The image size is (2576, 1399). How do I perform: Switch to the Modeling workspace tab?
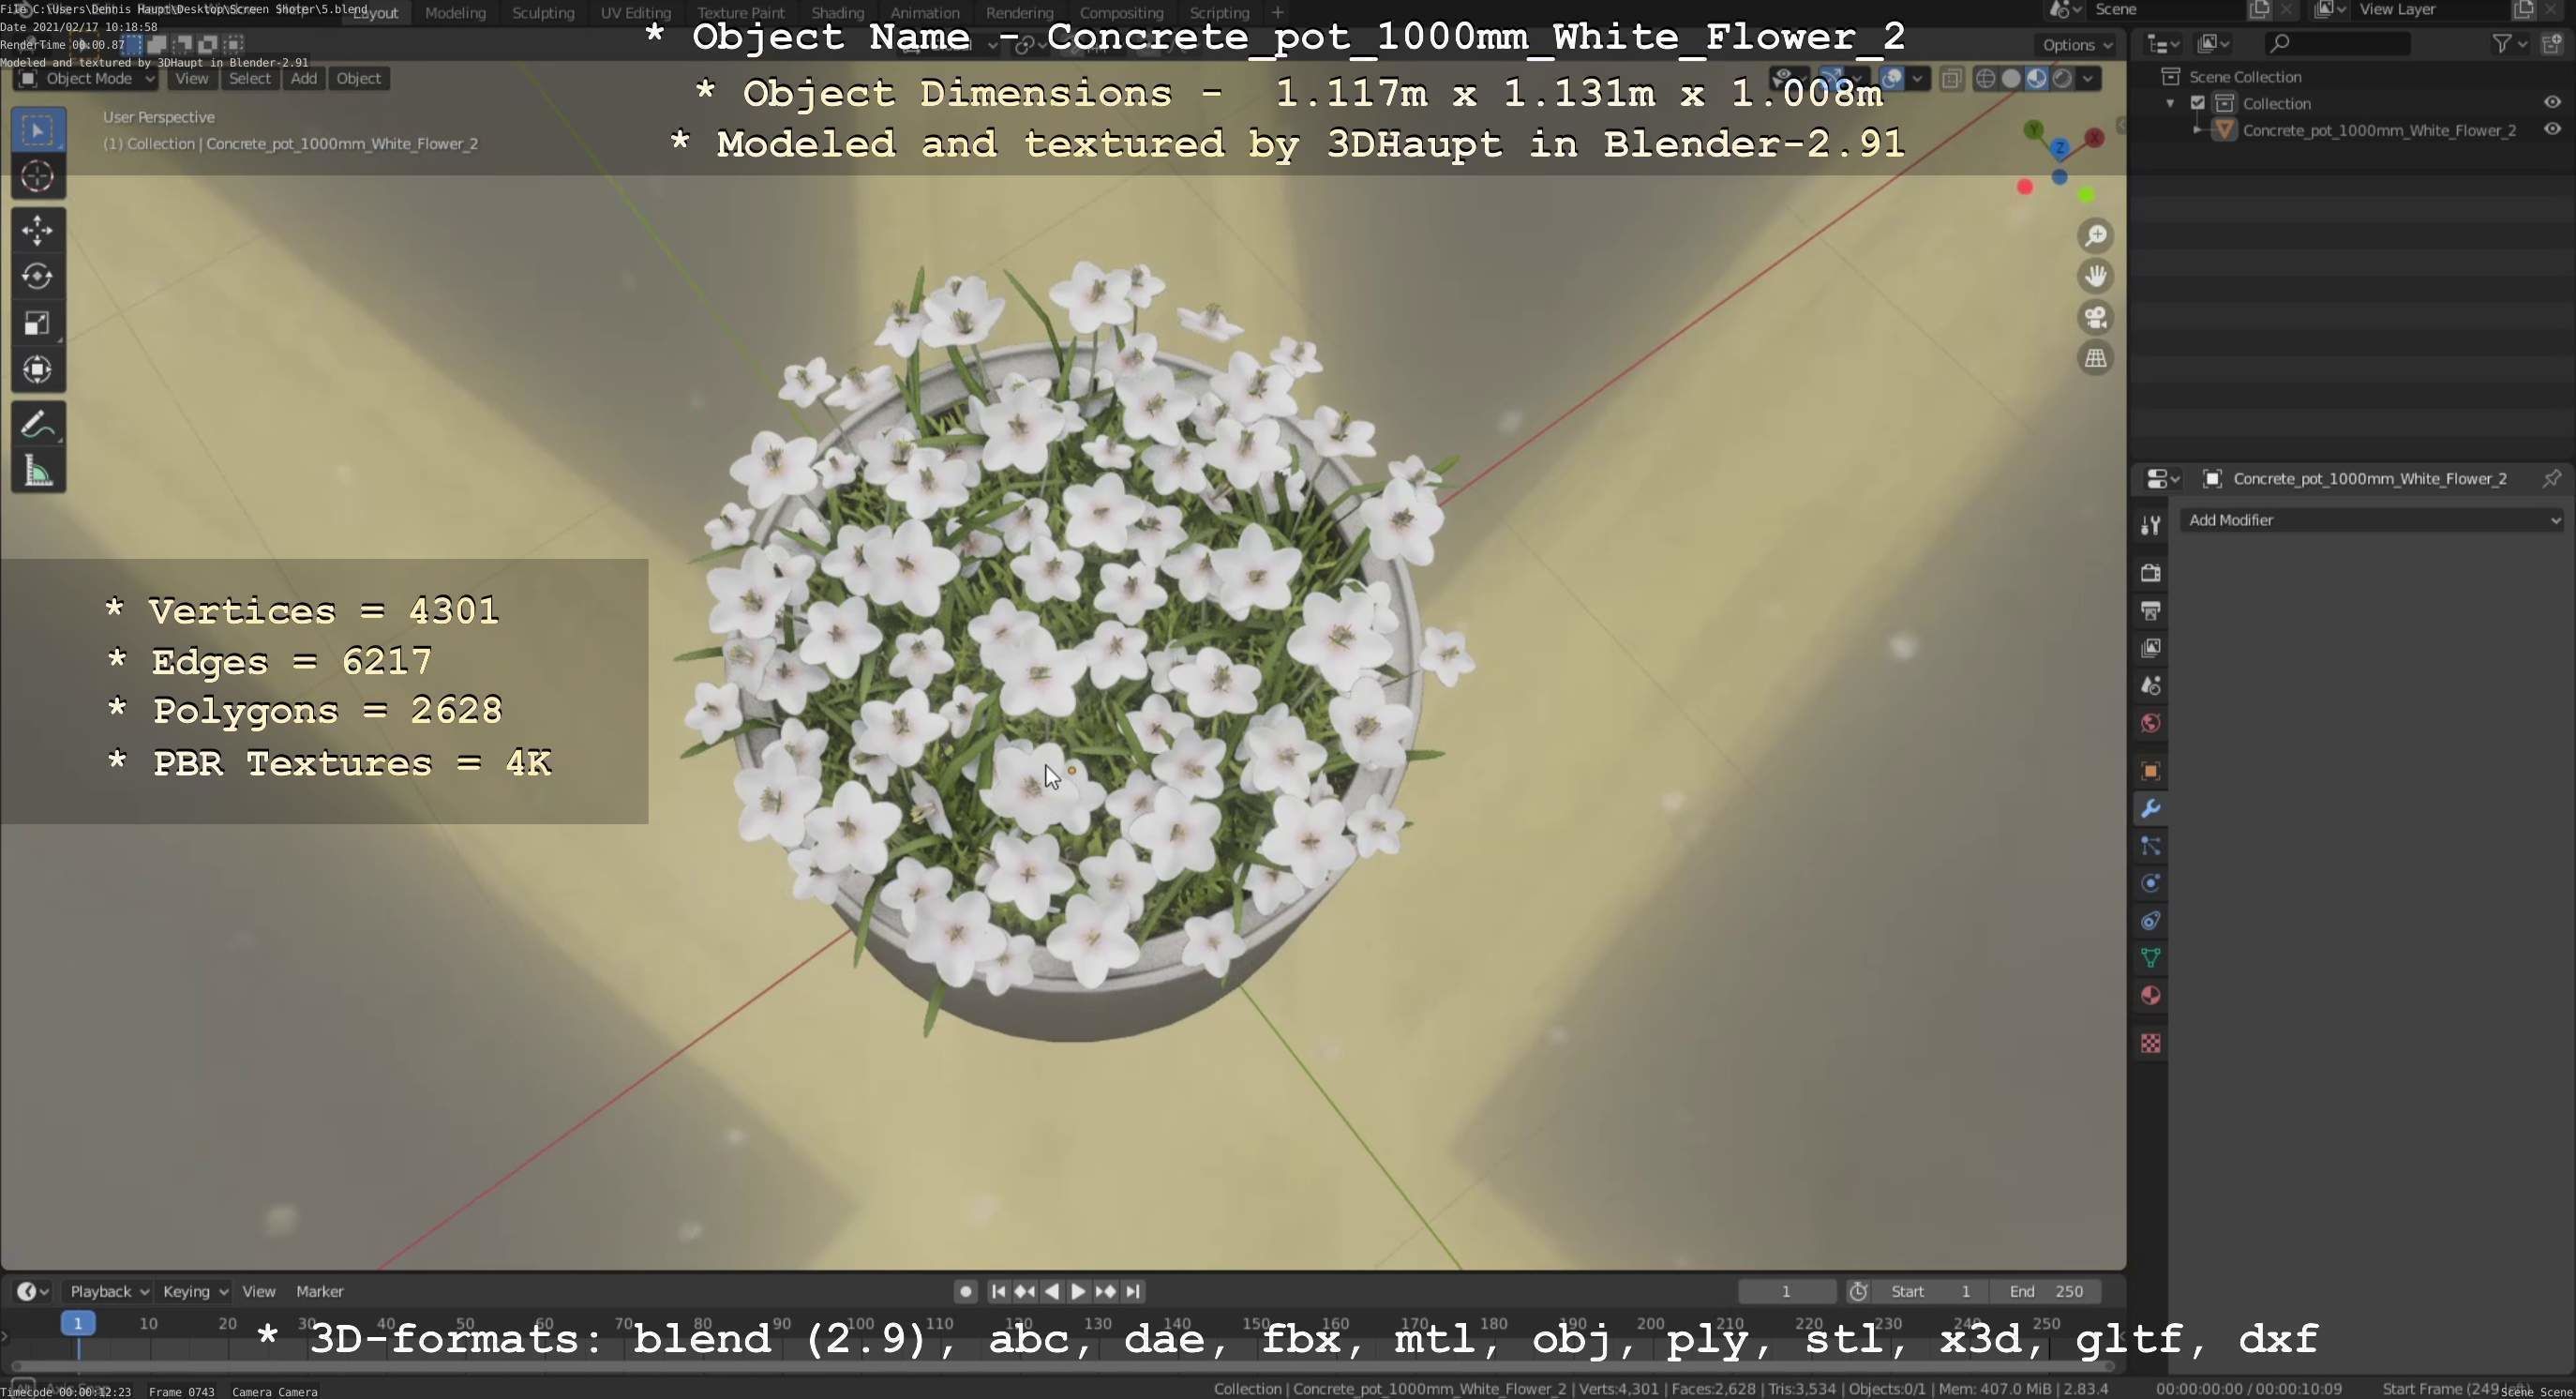pos(455,13)
